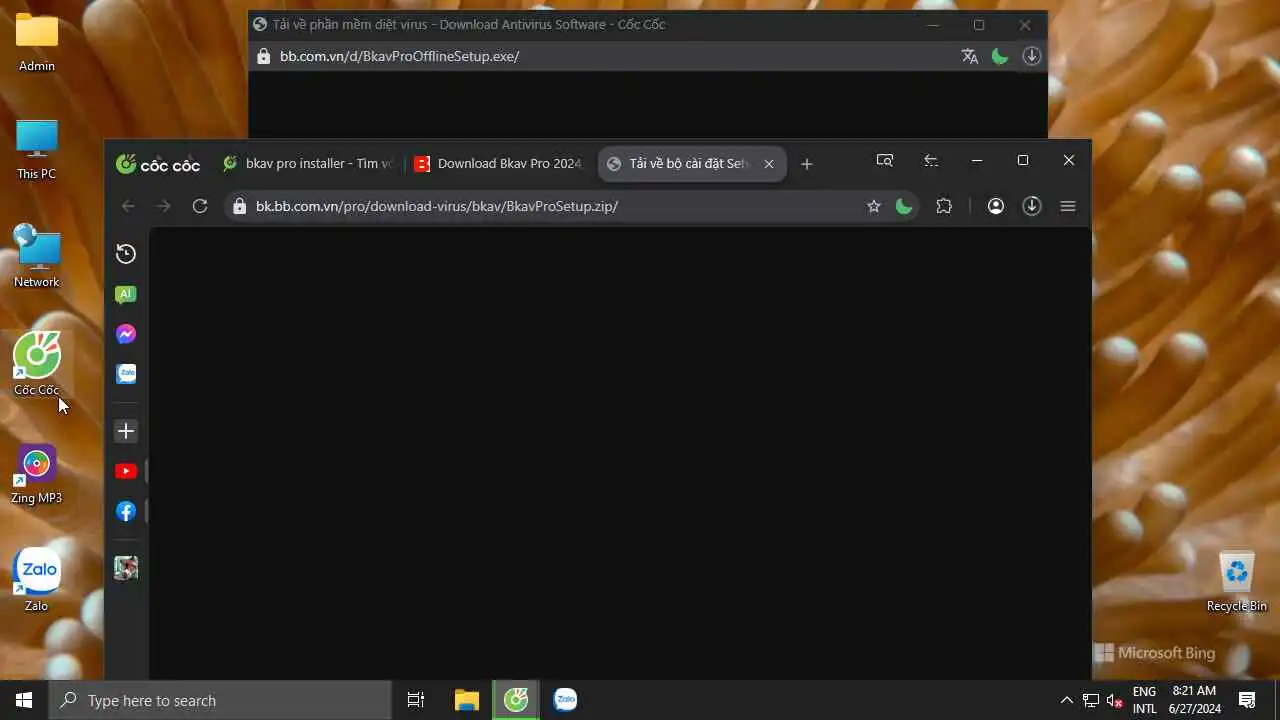Viewport: 1280px width, 720px height.
Task: Switch to the bkav pro installer tab
Action: pyautogui.click(x=307, y=164)
